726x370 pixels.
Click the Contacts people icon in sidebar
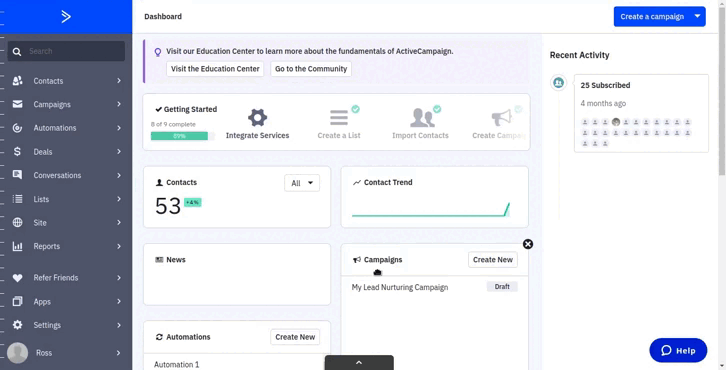(17, 81)
